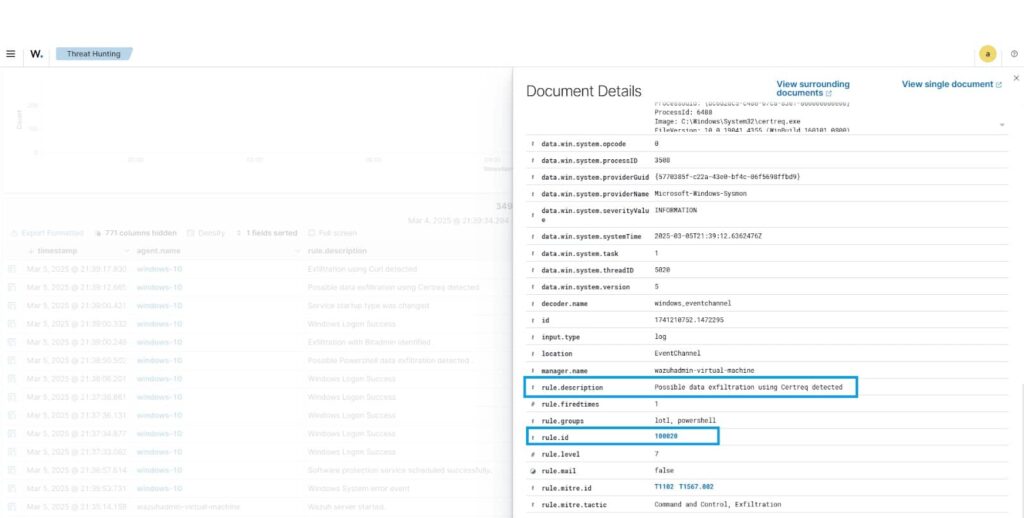Screen dimensions: 1024x518
Task: Collapse the expanded full log field arrow
Action: (x=1002, y=124)
